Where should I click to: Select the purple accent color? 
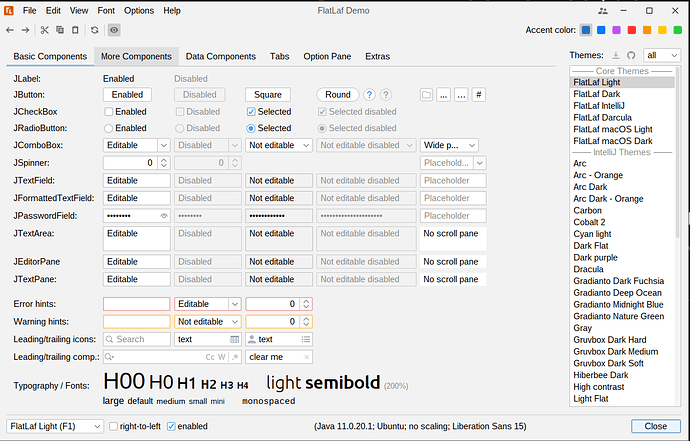click(616, 30)
